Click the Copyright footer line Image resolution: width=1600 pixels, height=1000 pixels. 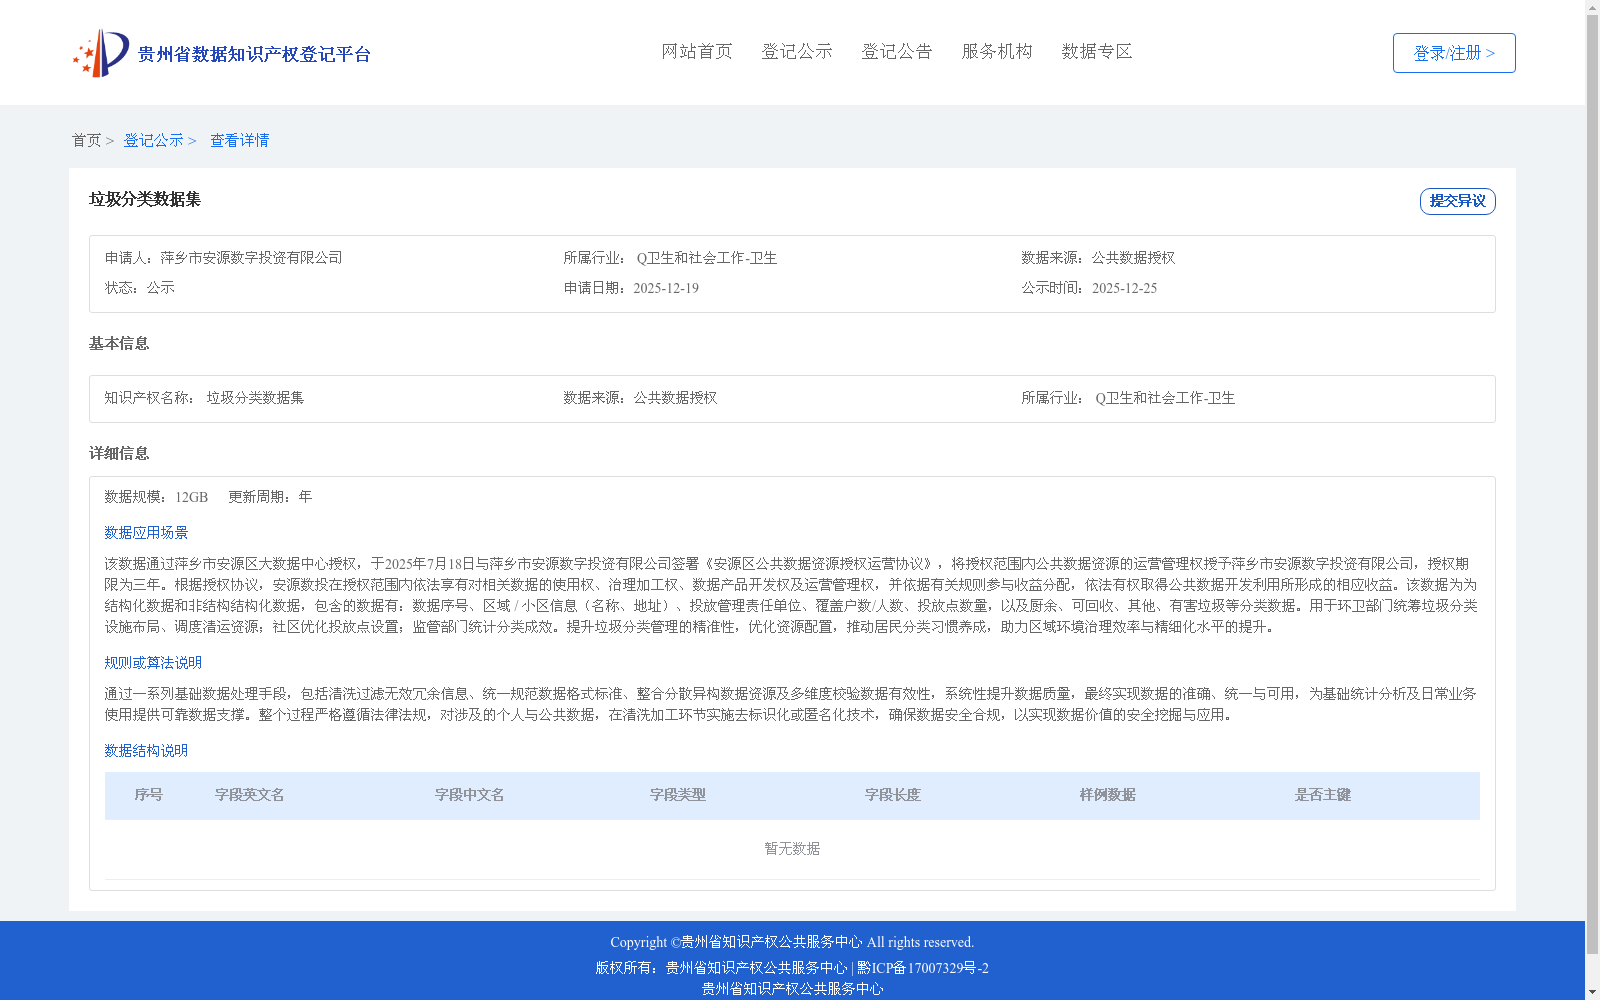click(x=792, y=942)
